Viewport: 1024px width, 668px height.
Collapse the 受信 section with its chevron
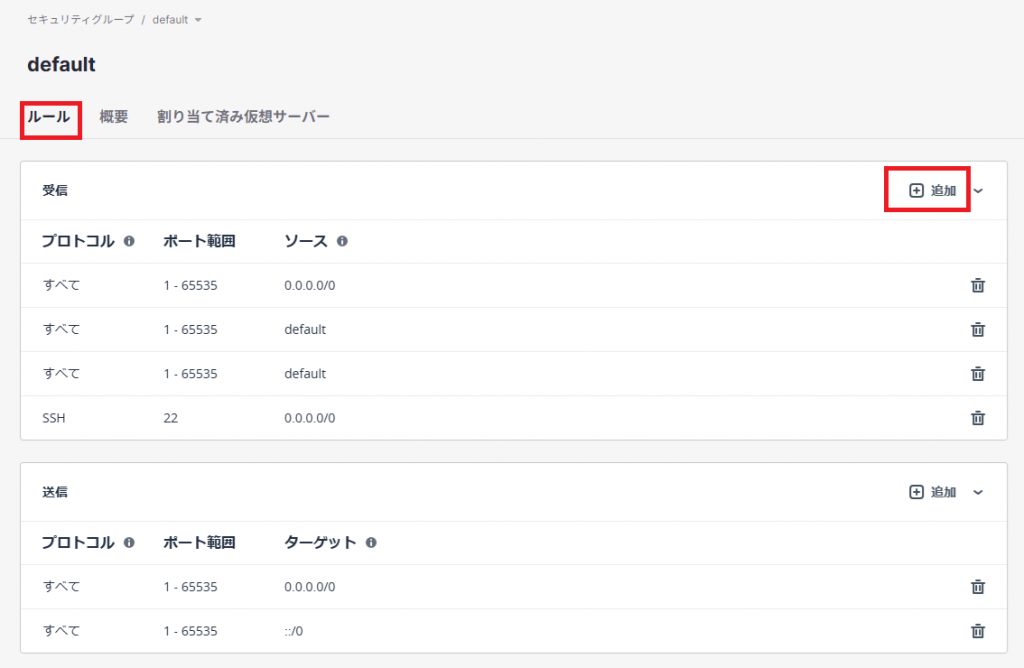[978, 190]
